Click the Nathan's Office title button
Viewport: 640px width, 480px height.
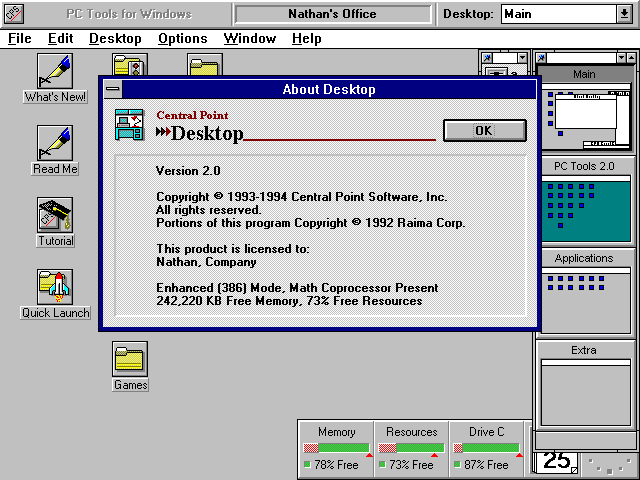tap(332, 14)
